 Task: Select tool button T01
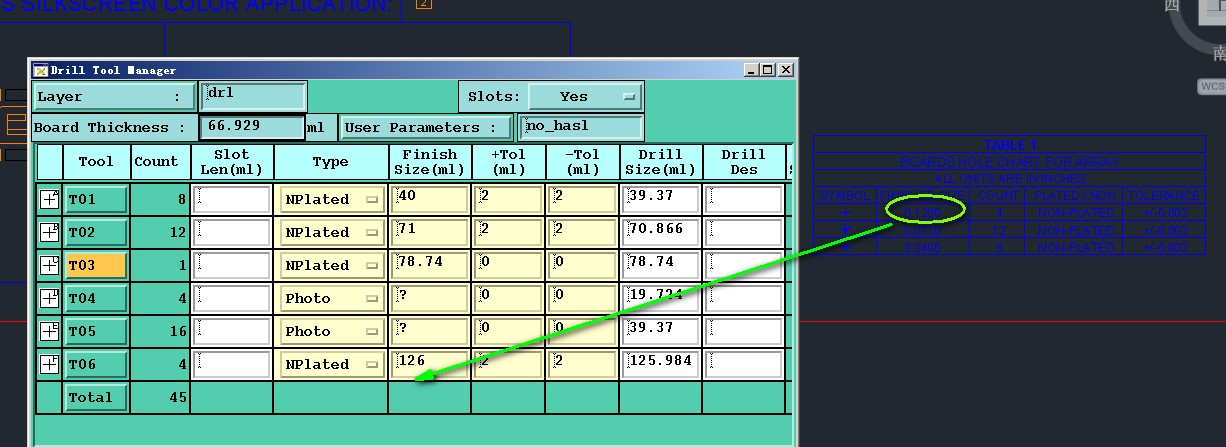pyautogui.click(x=96, y=199)
